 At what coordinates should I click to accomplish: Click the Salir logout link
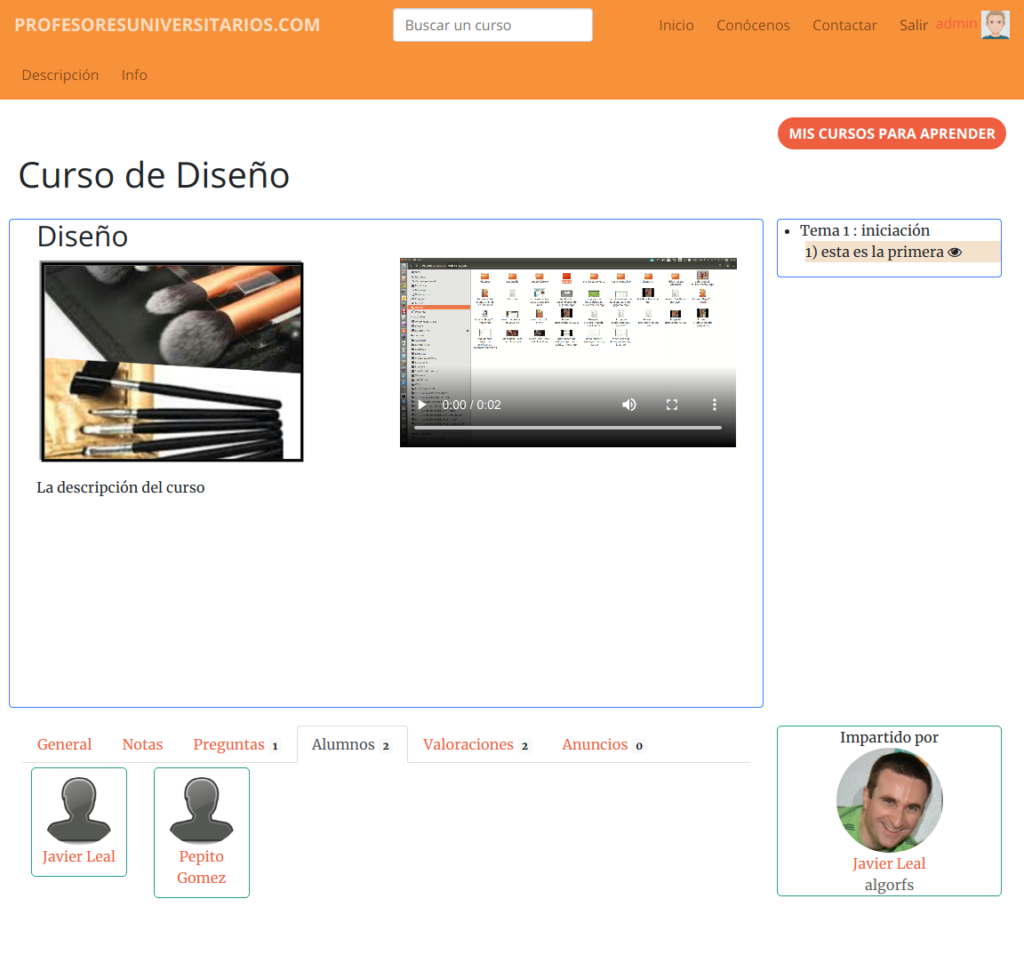coord(913,25)
